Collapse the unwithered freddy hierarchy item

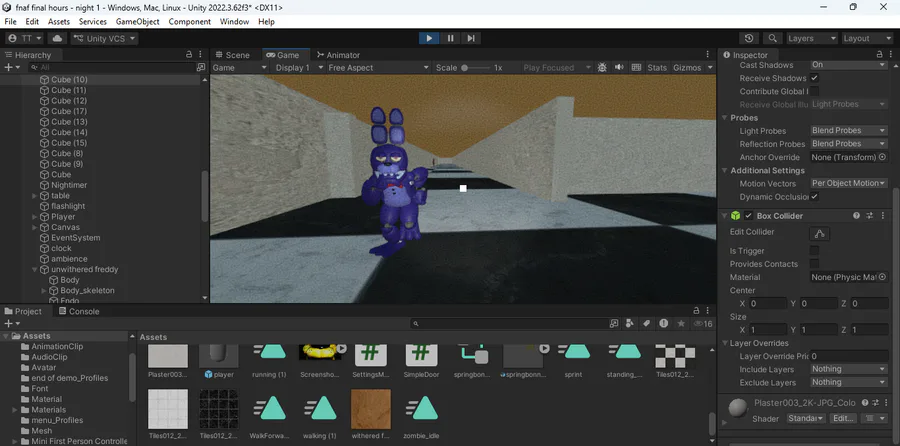(34, 269)
